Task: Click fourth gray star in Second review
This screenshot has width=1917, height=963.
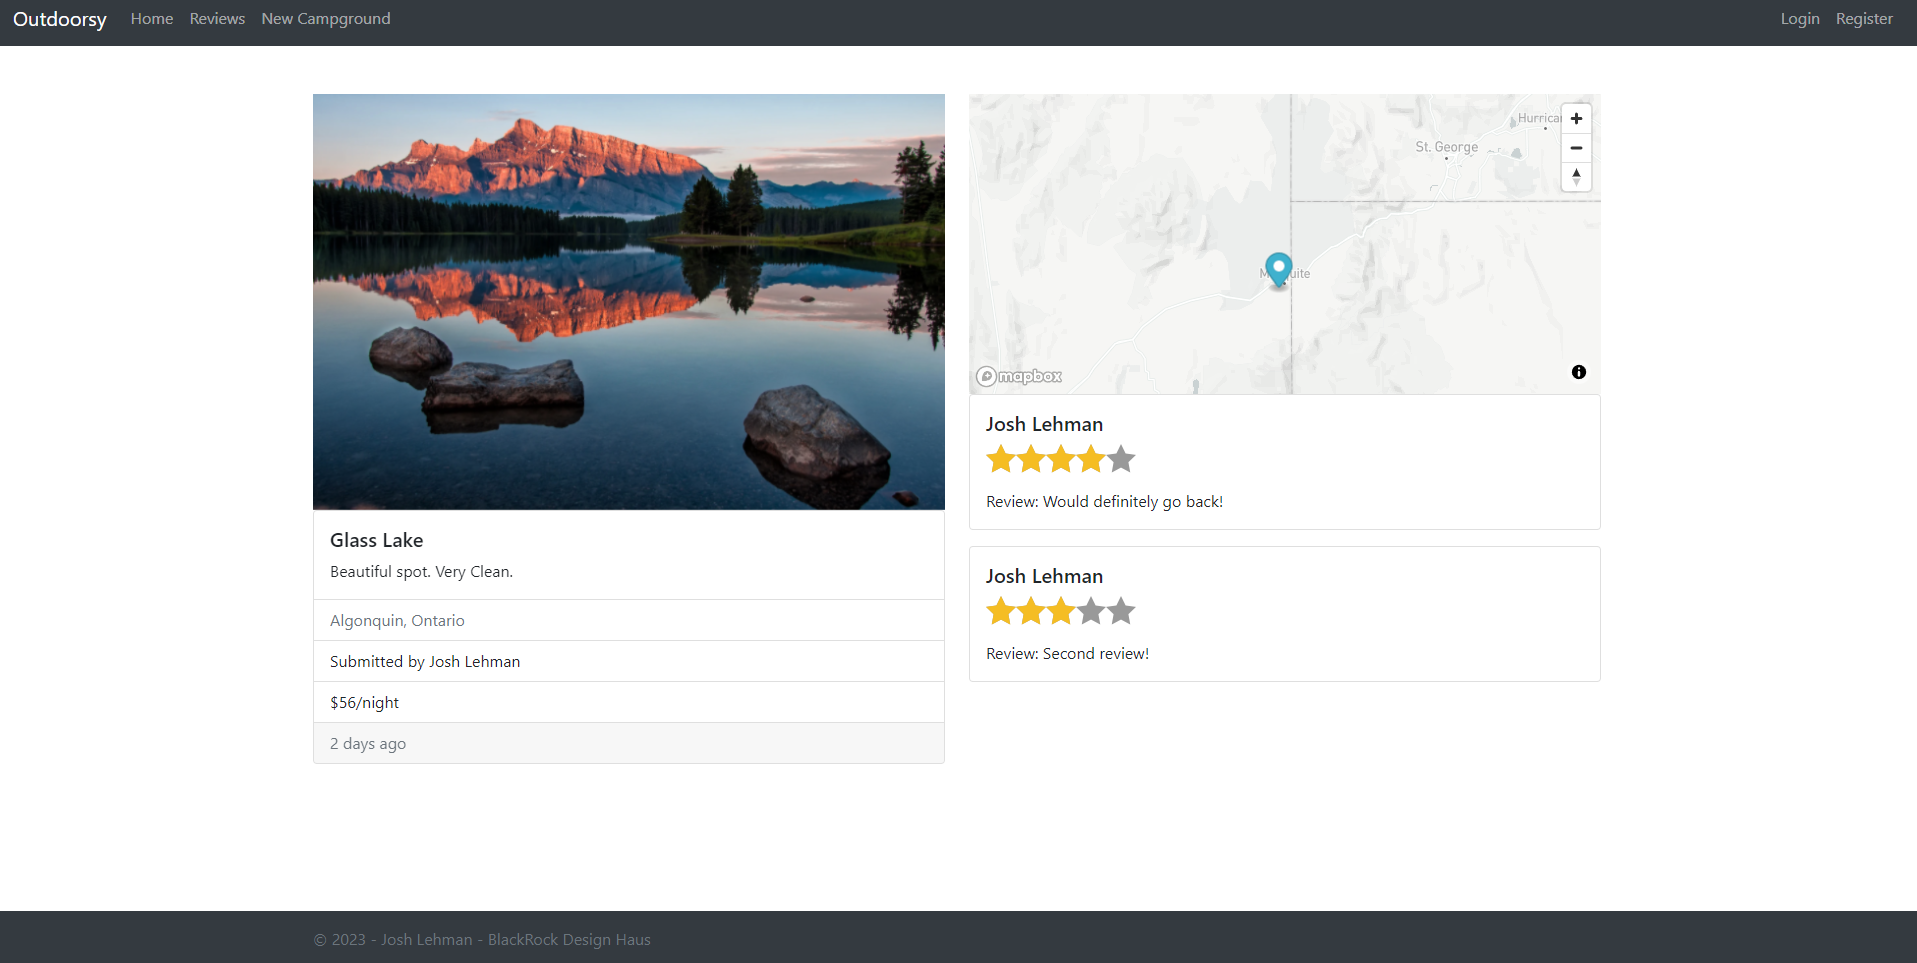Action: (1091, 610)
